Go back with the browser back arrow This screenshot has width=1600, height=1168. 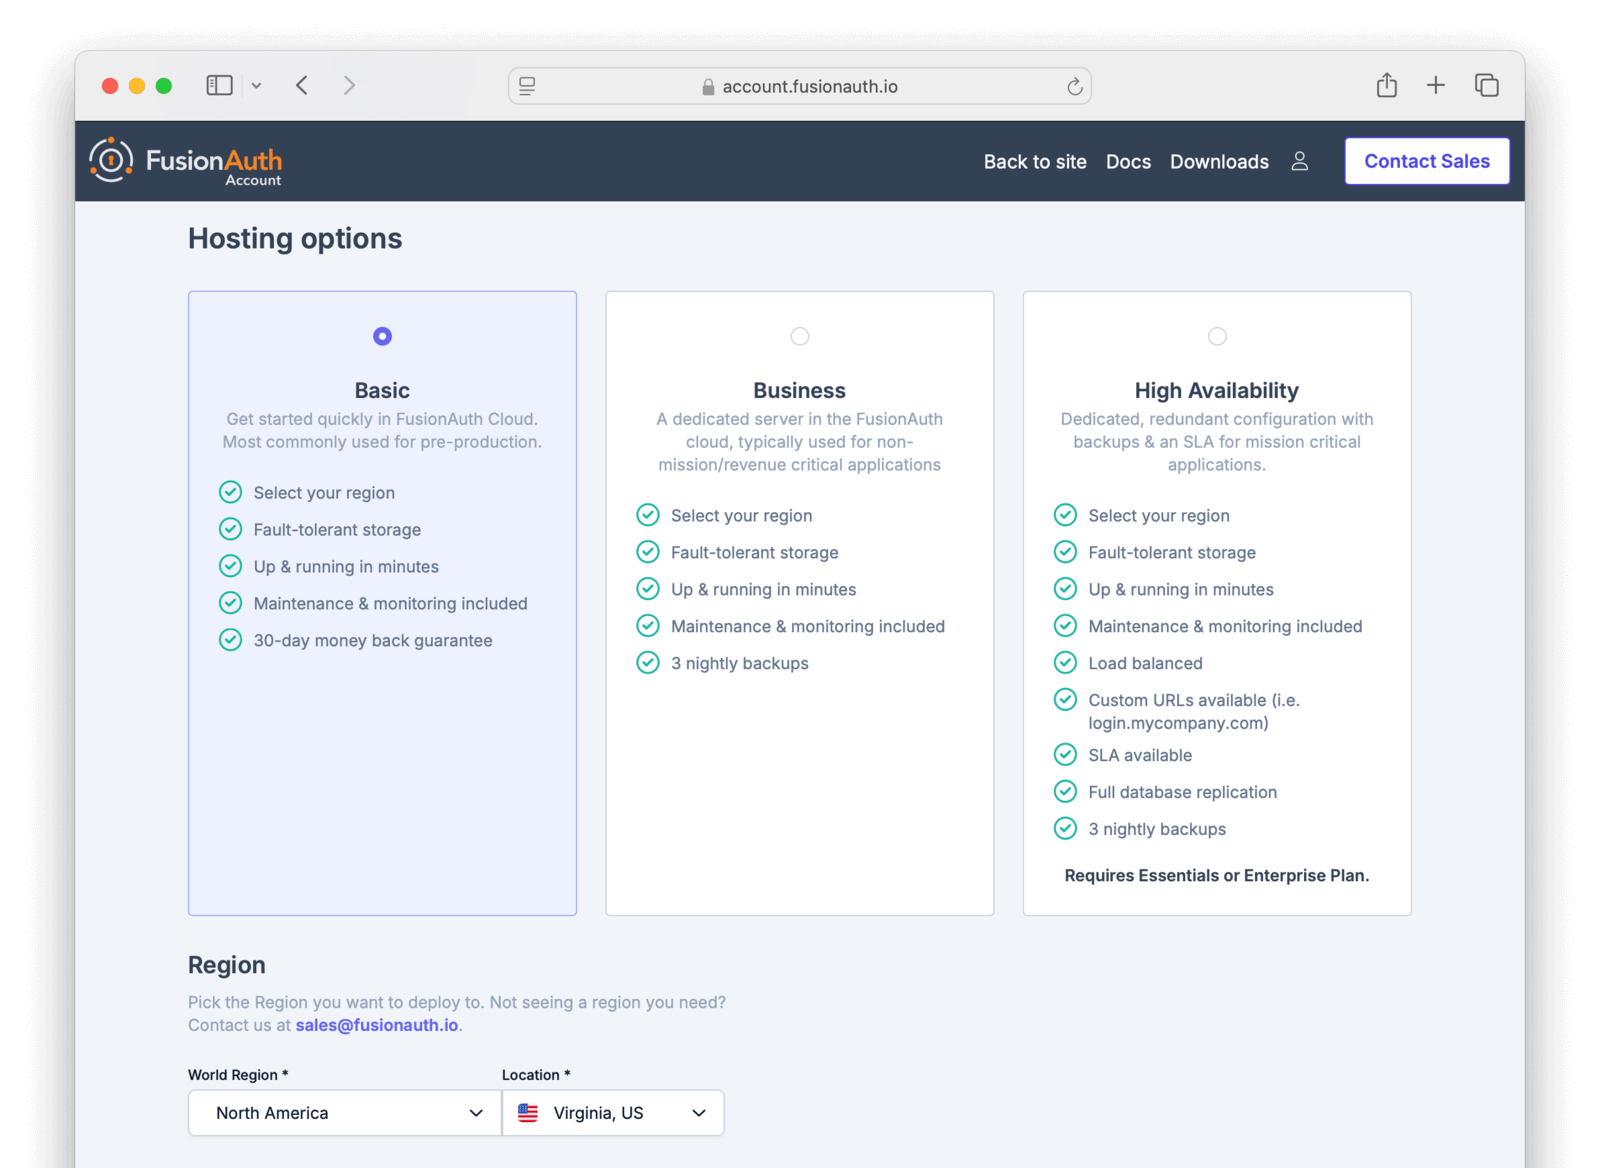pyautogui.click(x=302, y=86)
